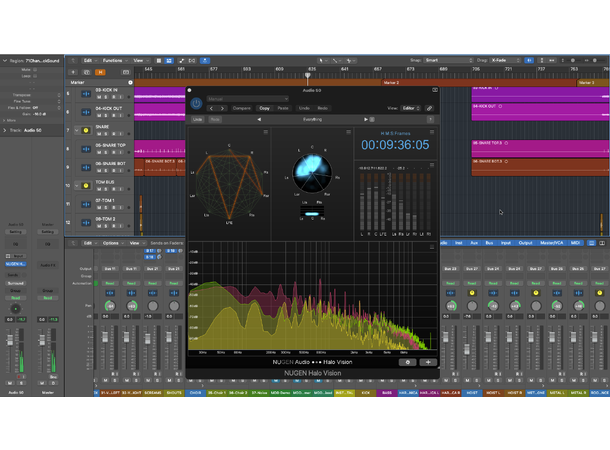Click the SNARE track stack yellow icon
The height and width of the screenshot is (450, 610).
(86, 130)
